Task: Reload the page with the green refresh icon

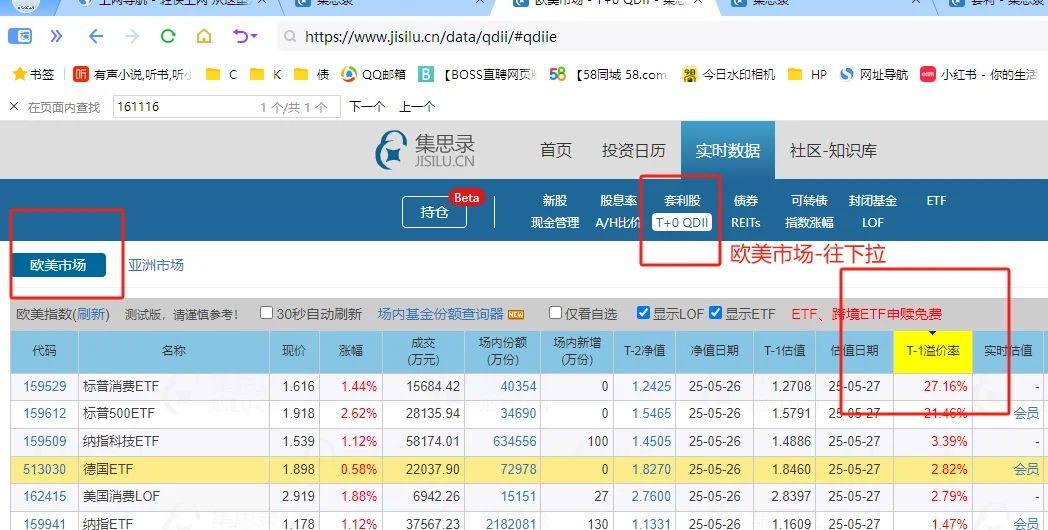Action: tap(168, 36)
